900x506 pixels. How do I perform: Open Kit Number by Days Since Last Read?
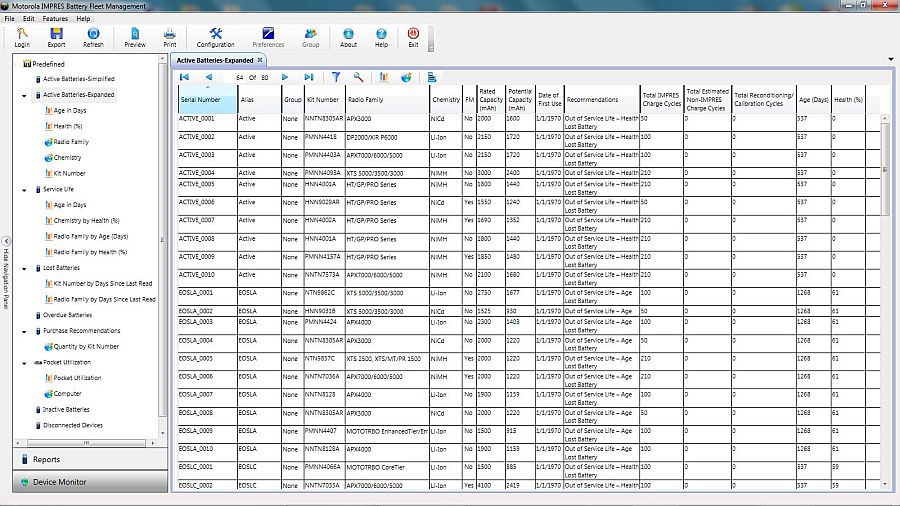(103, 283)
